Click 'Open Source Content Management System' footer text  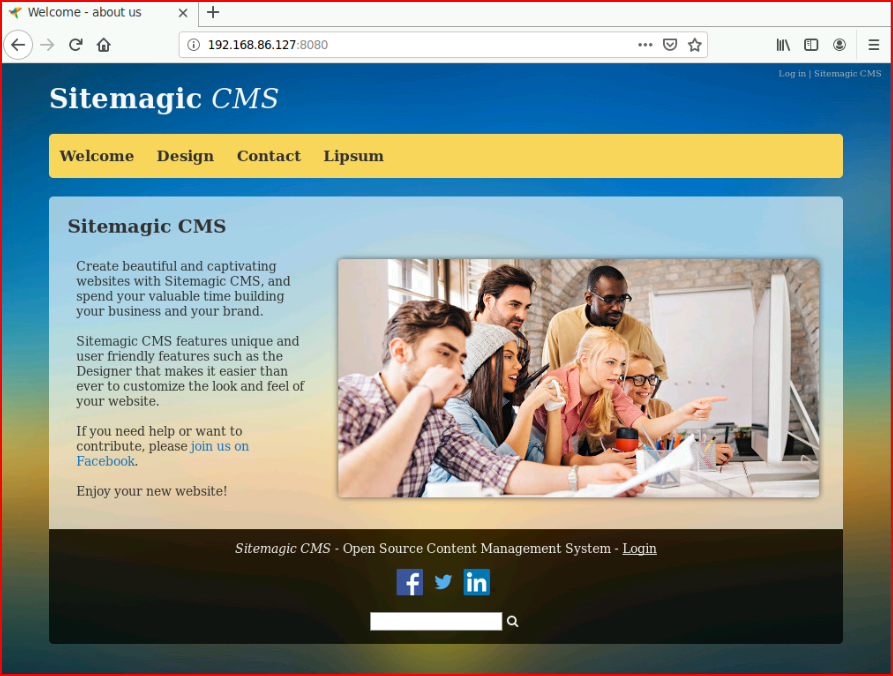[477, 548]
